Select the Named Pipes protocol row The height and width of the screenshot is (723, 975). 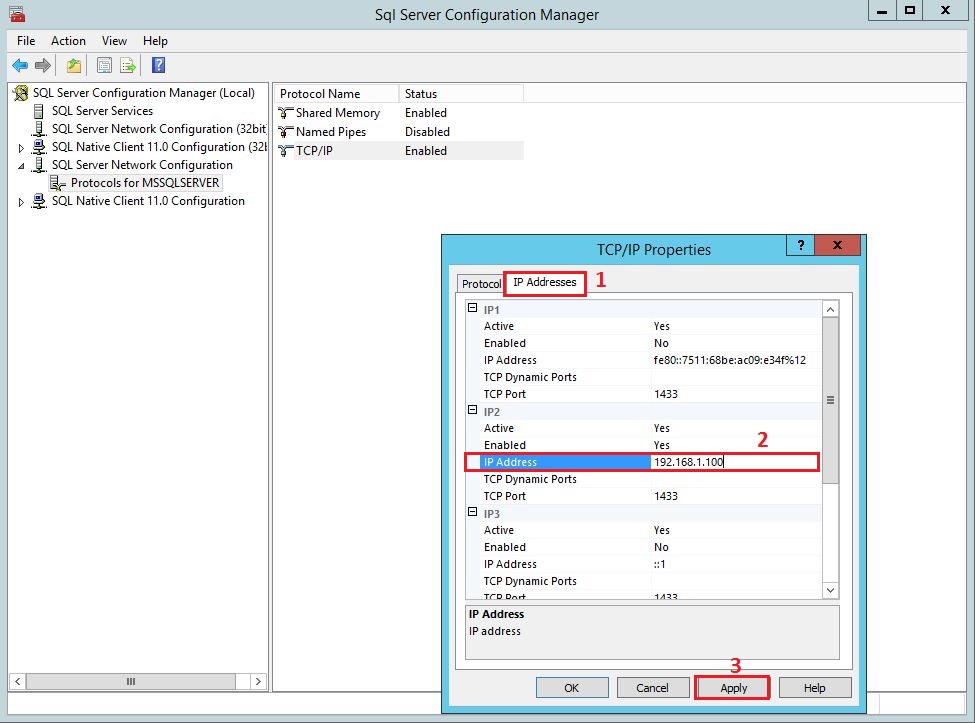click(x=399, y=132)
